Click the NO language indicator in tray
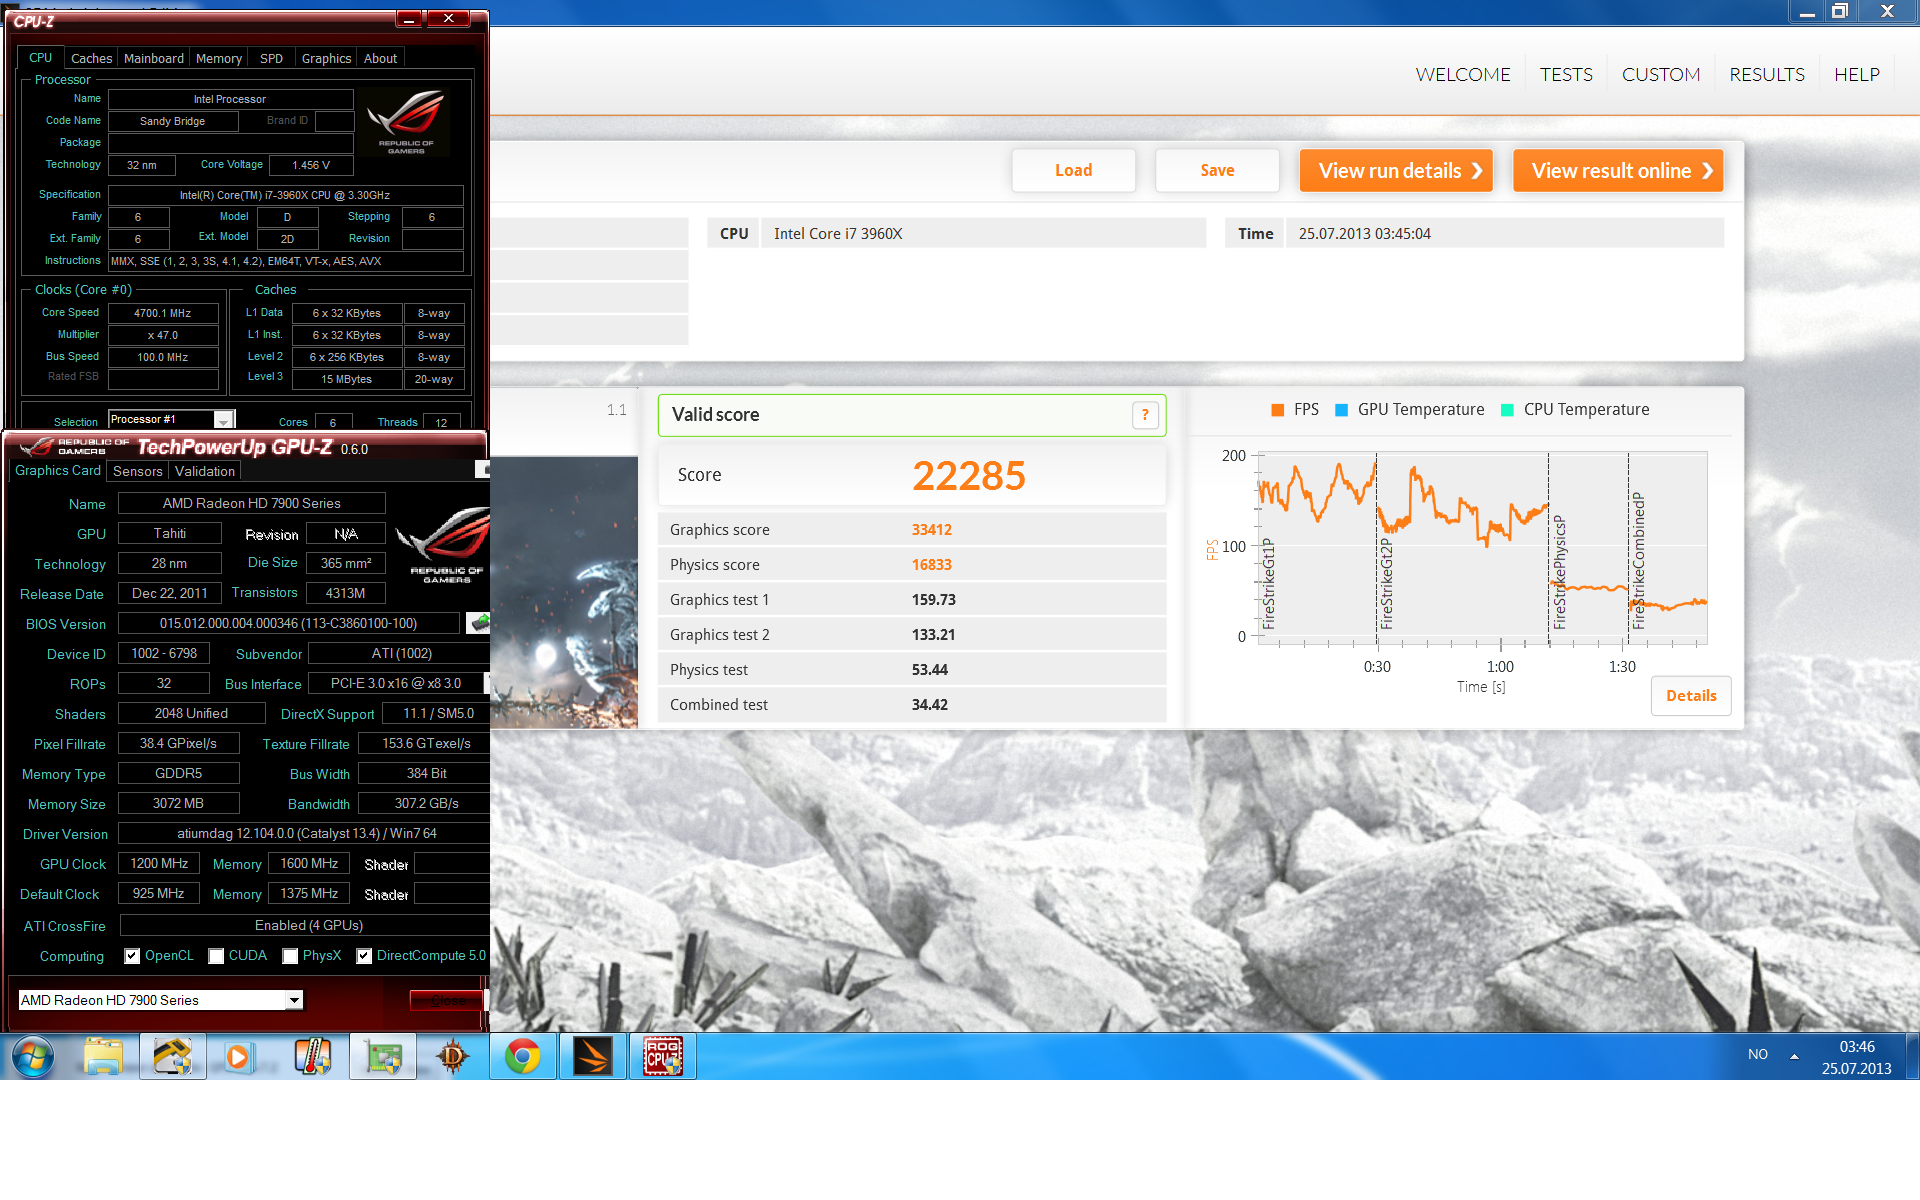Image resolution: width=1920 pixels, height=1200 pixels. tap(1758, 1055)
